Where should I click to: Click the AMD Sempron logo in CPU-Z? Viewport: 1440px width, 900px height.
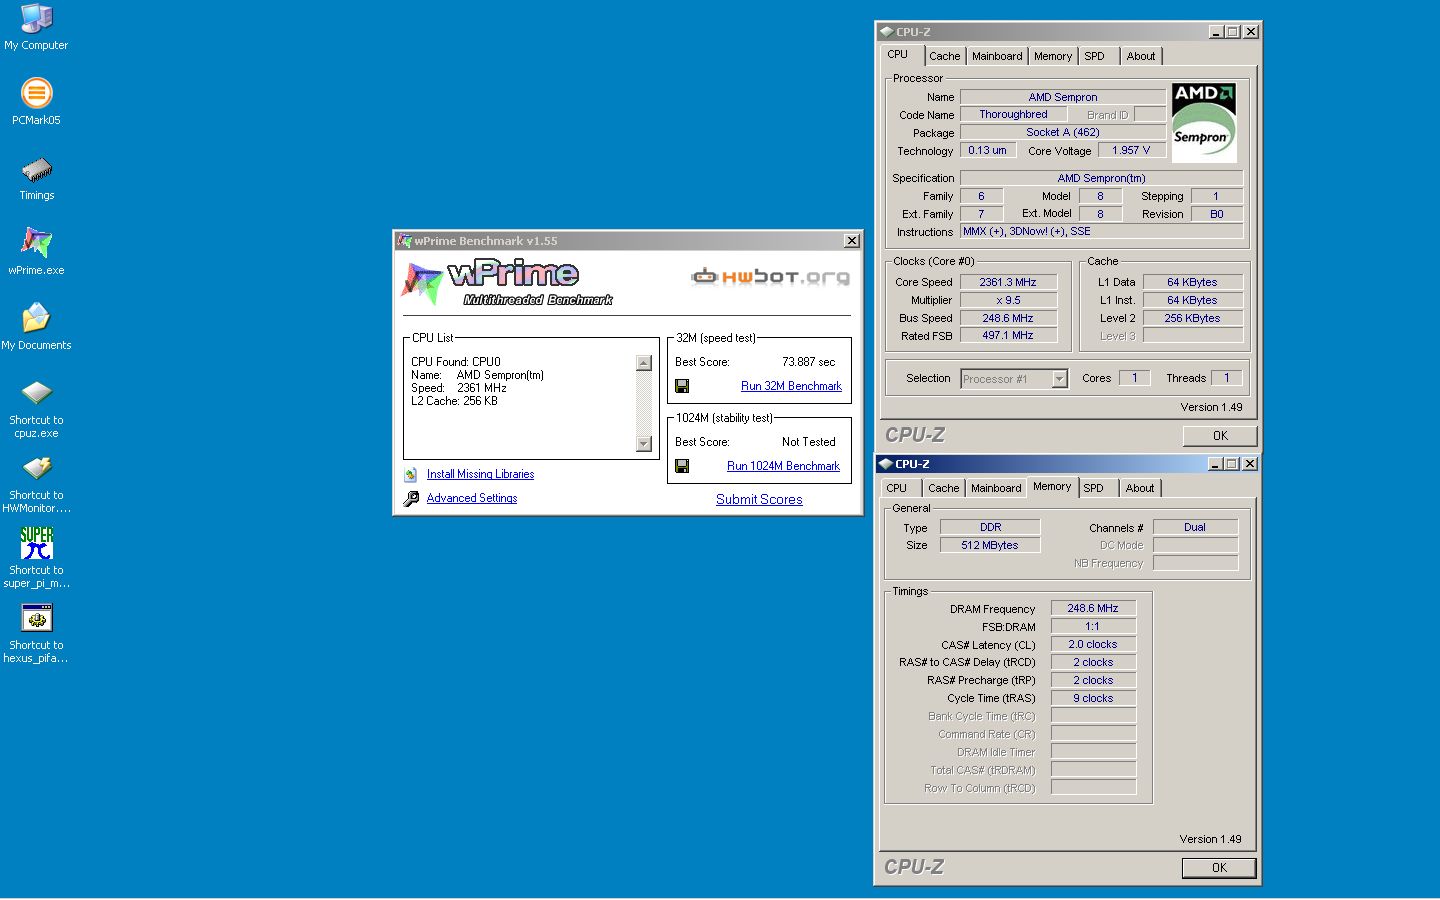(x=1204, y=122)
